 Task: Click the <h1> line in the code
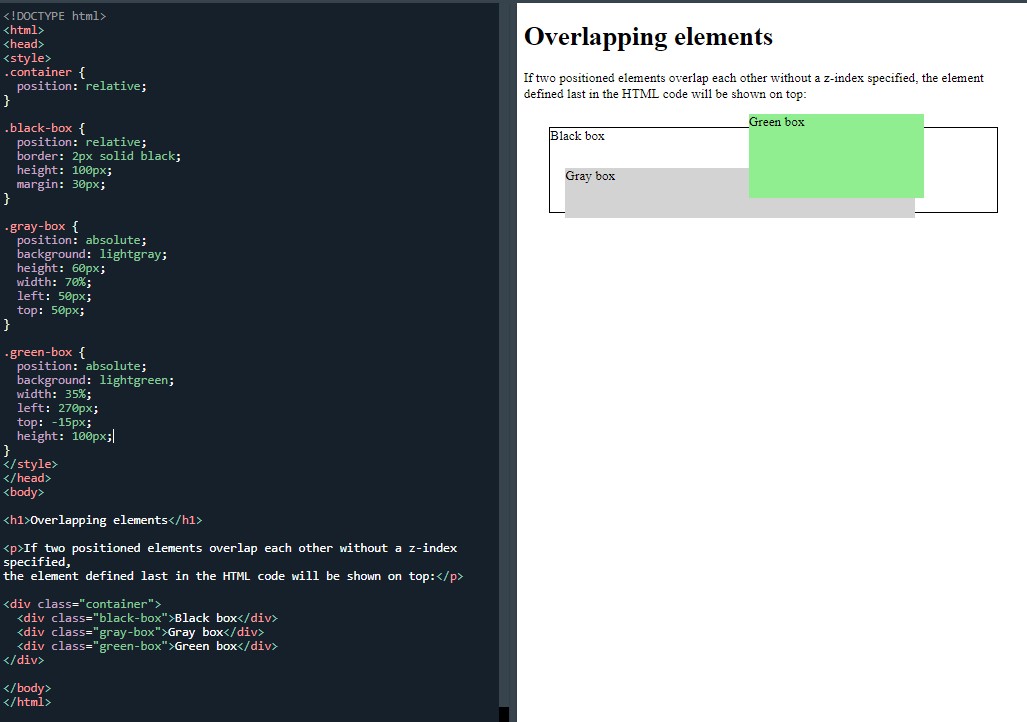(x=103, y=520)
